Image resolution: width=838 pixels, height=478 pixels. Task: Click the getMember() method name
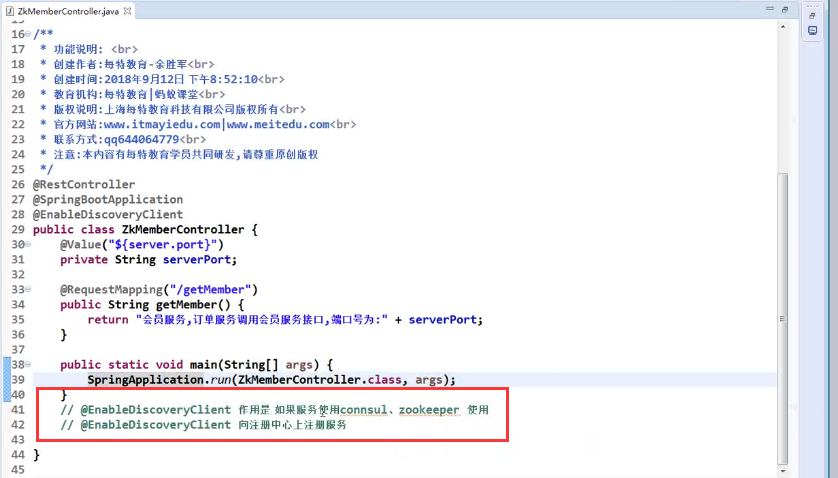186,305
